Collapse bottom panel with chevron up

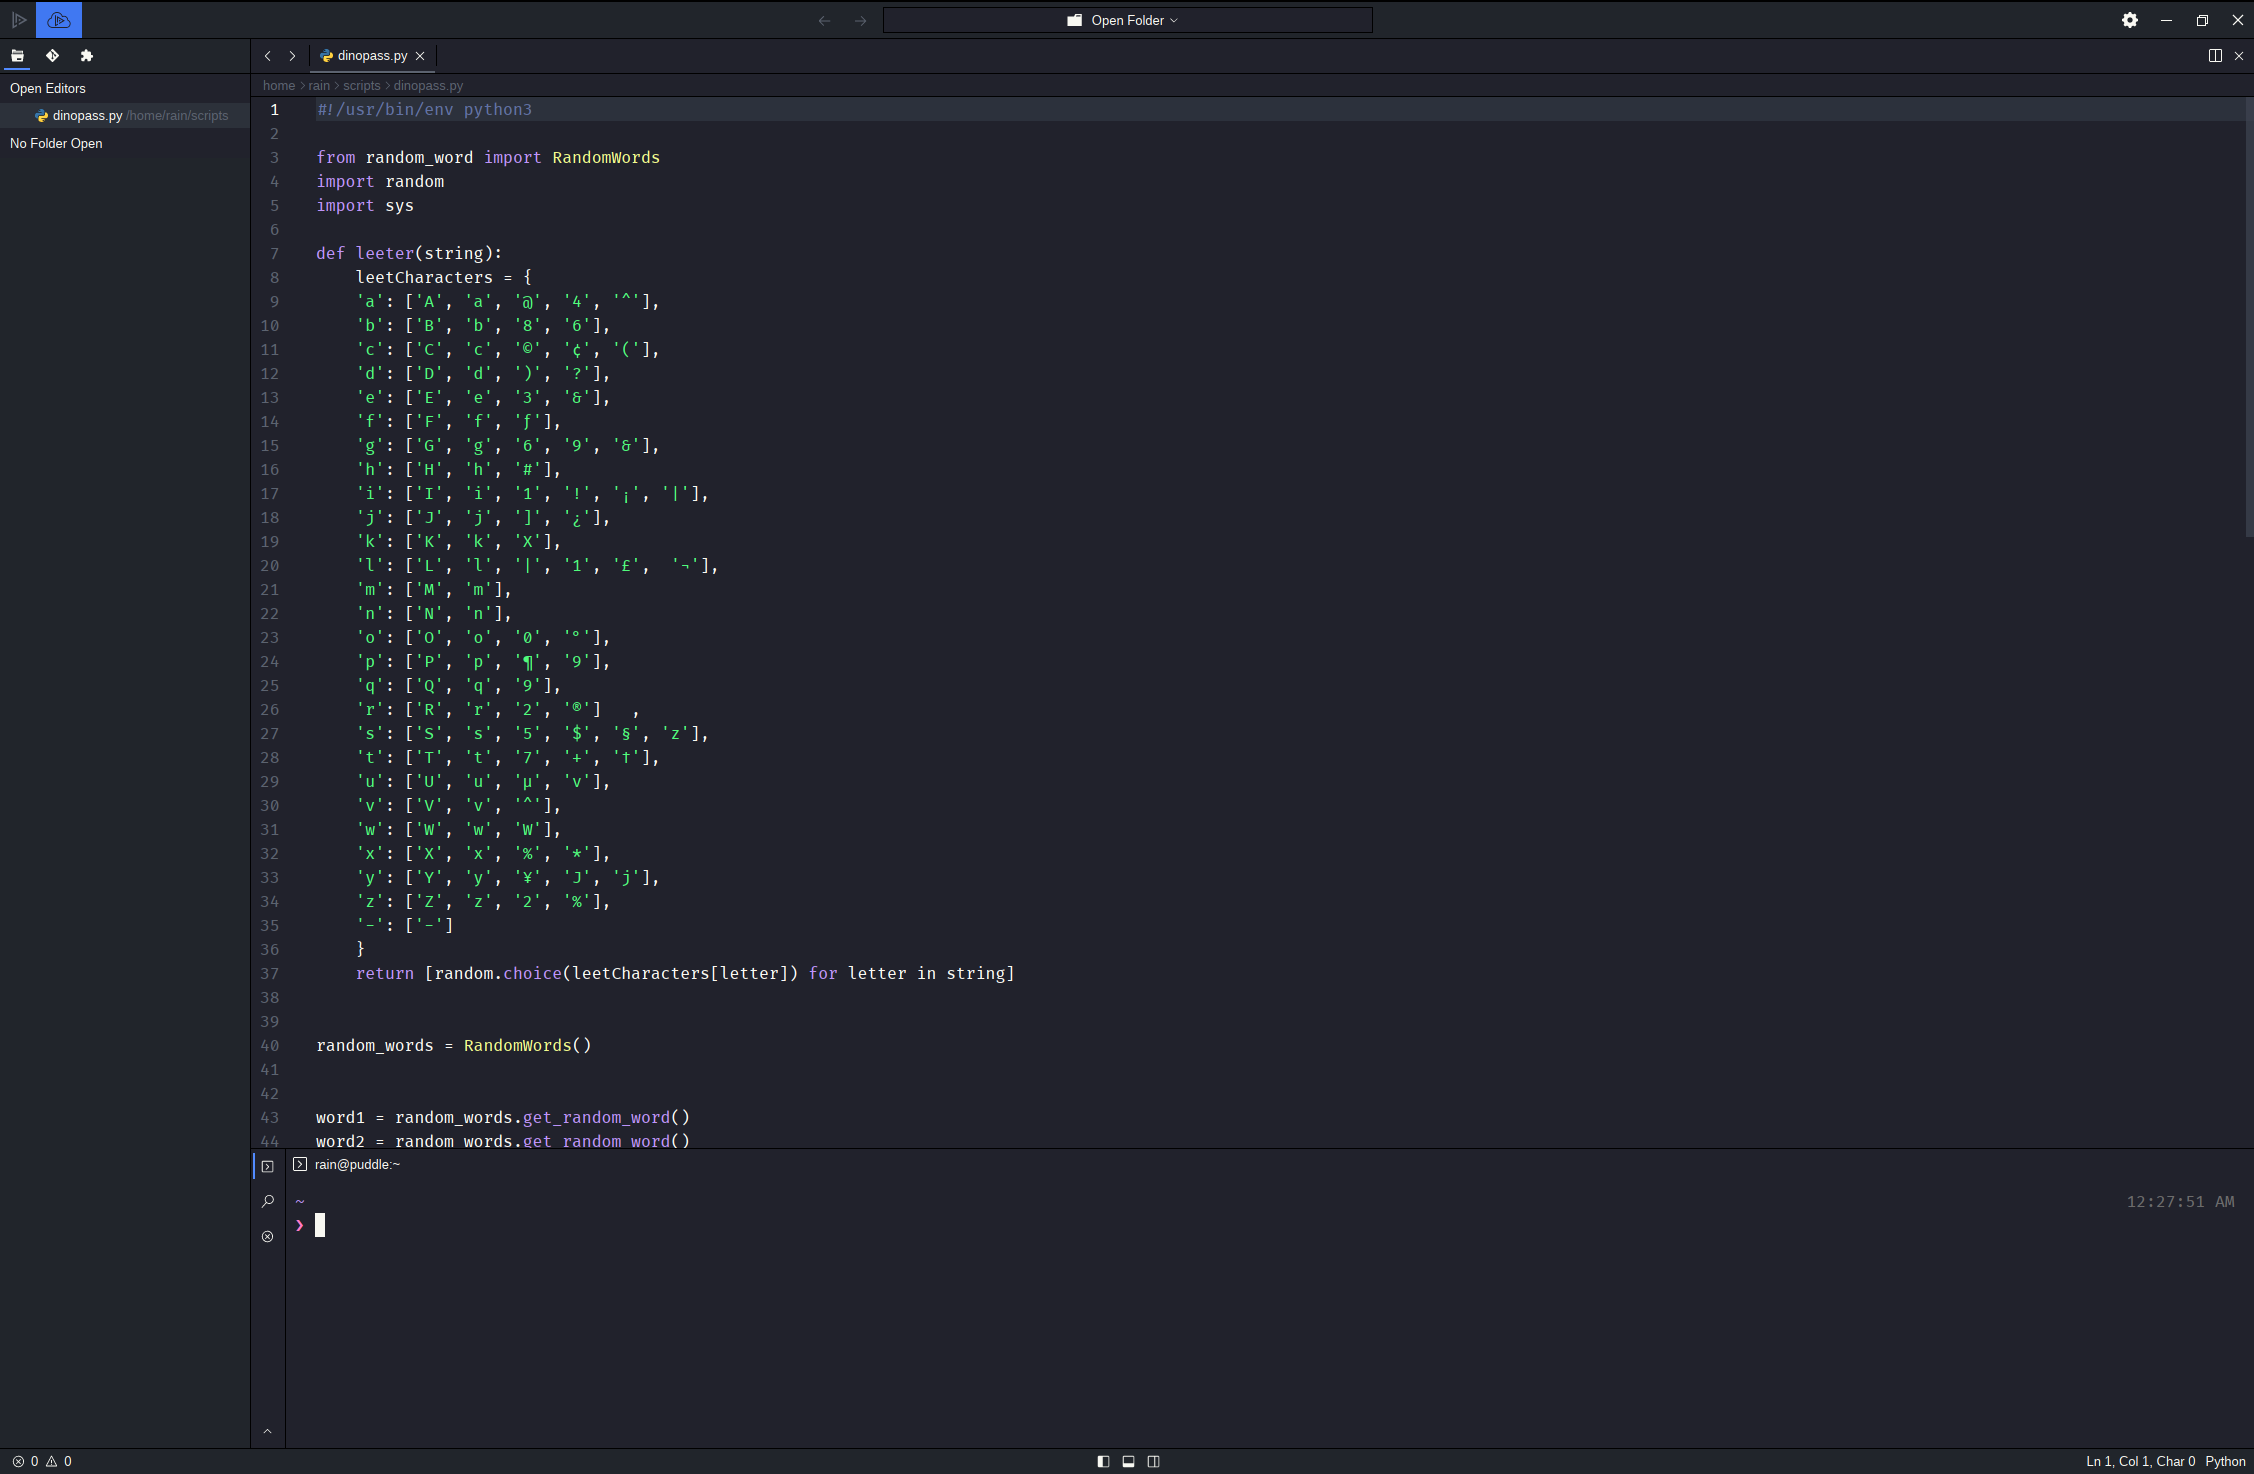click(267, 1431)
